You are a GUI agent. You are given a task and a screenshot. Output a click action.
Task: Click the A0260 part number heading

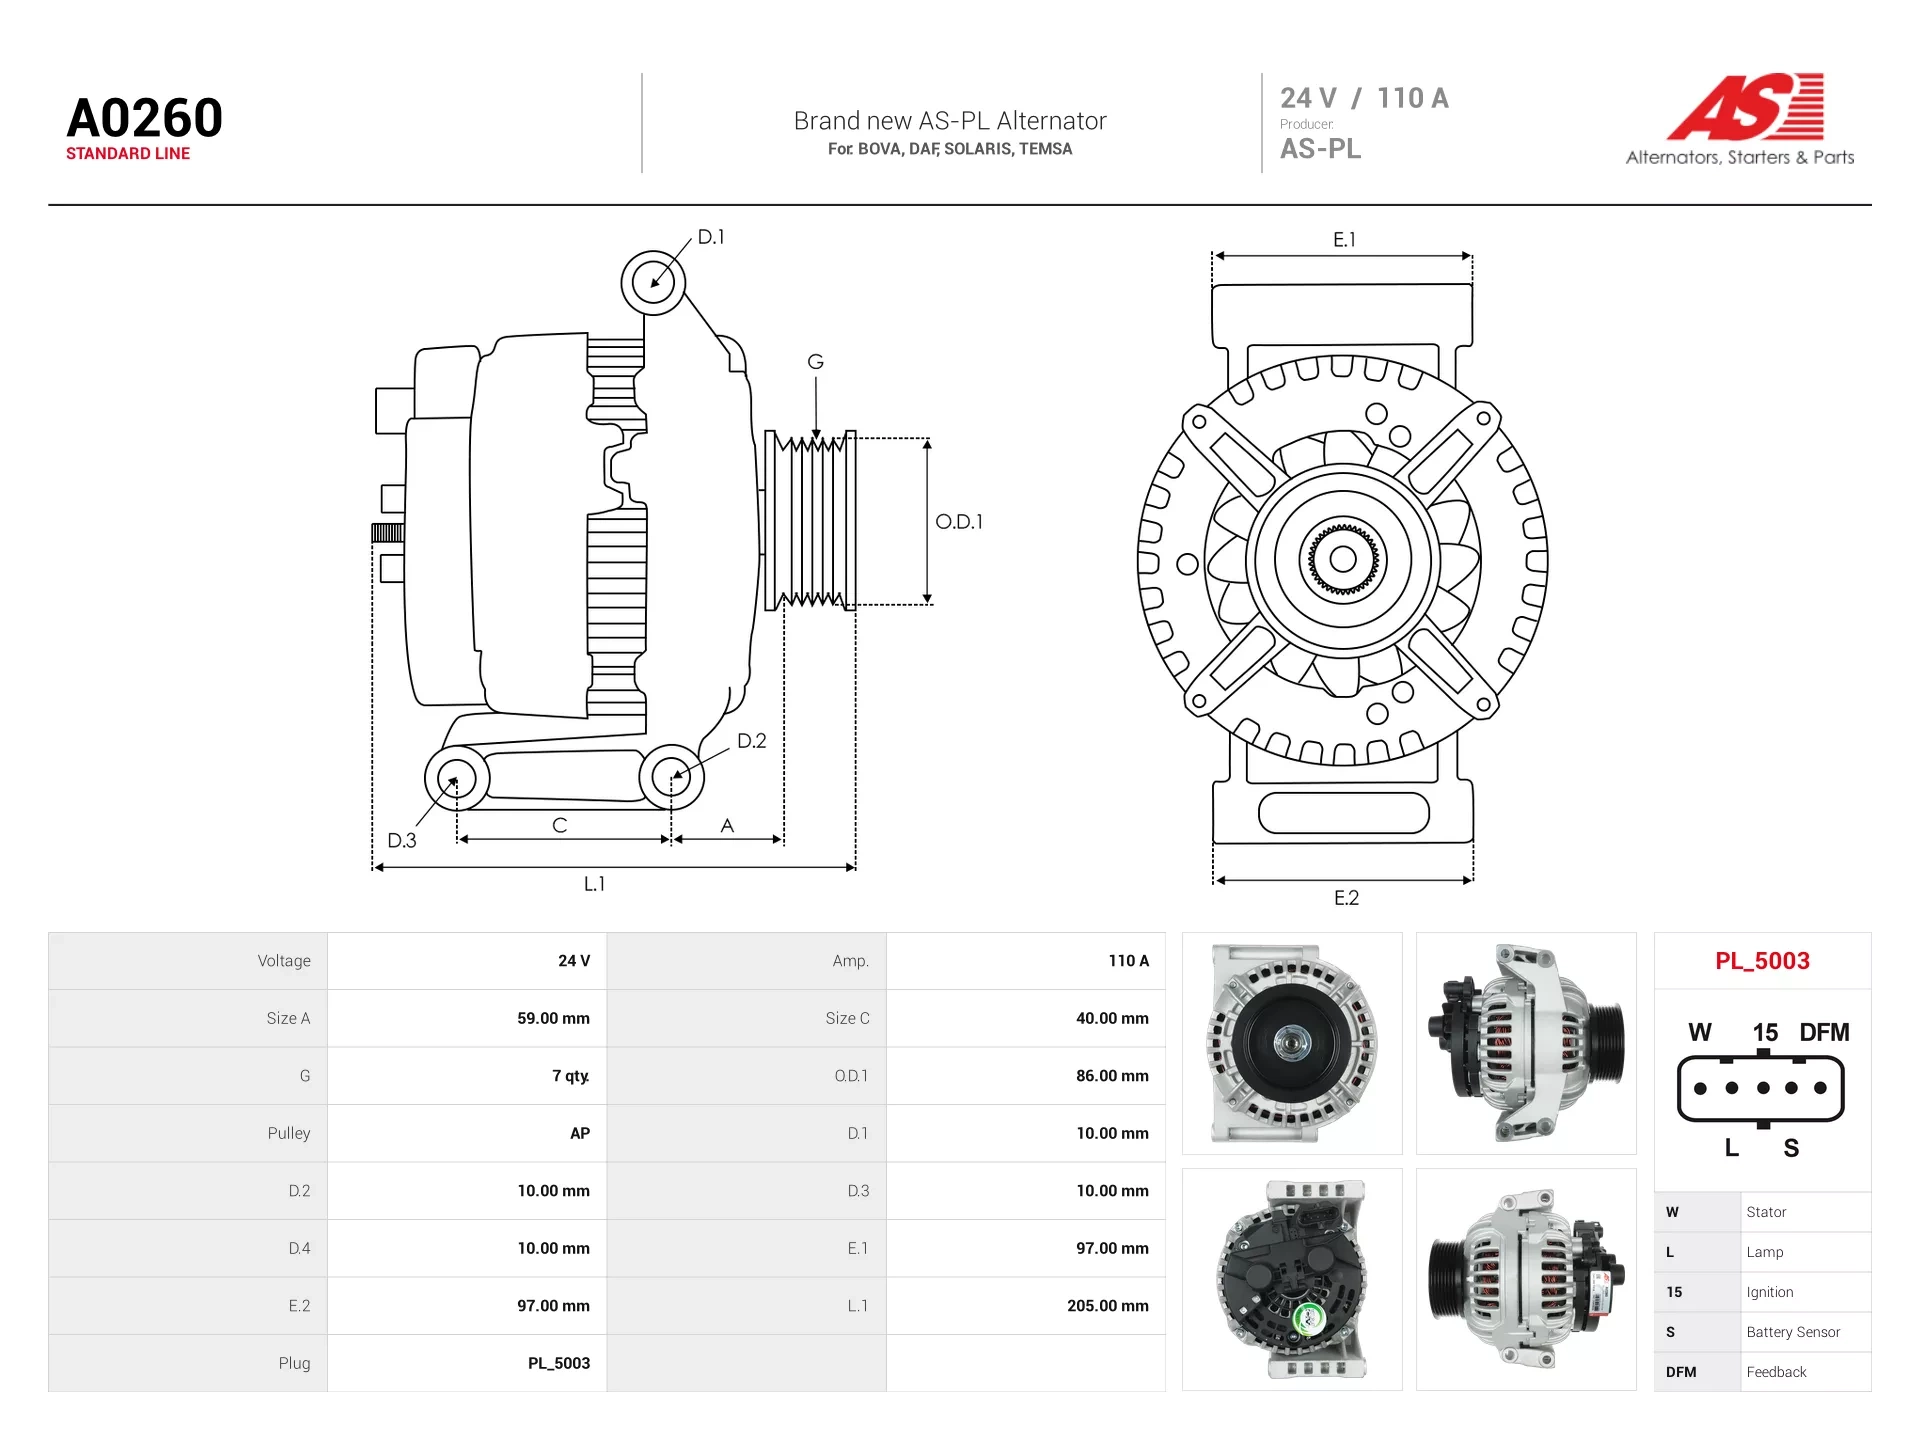click(x=145, y=118)
